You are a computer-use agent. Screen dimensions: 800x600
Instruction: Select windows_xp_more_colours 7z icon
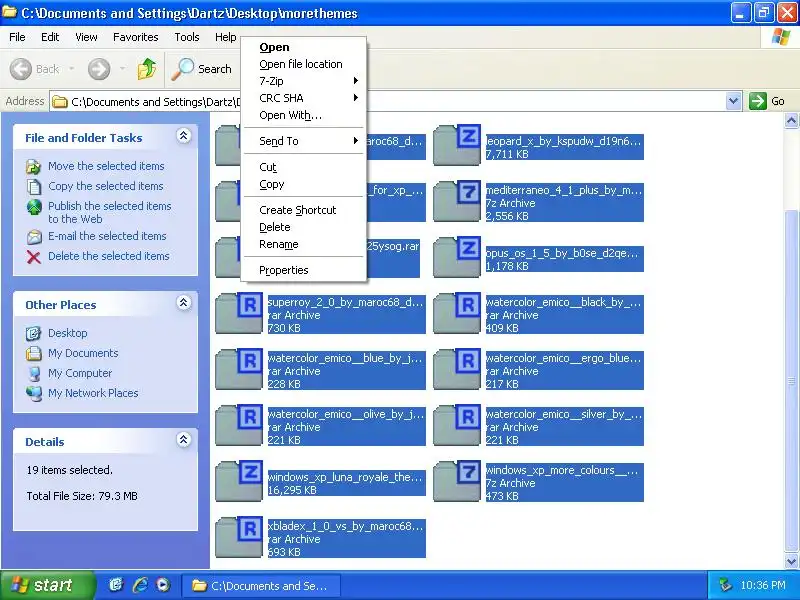coord(457,482)
